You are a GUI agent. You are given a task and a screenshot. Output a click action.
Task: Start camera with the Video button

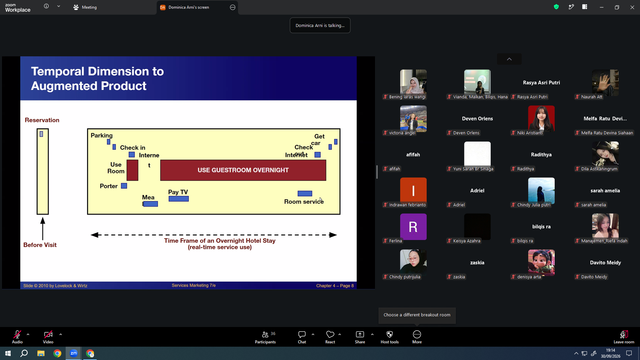(48, 336)
